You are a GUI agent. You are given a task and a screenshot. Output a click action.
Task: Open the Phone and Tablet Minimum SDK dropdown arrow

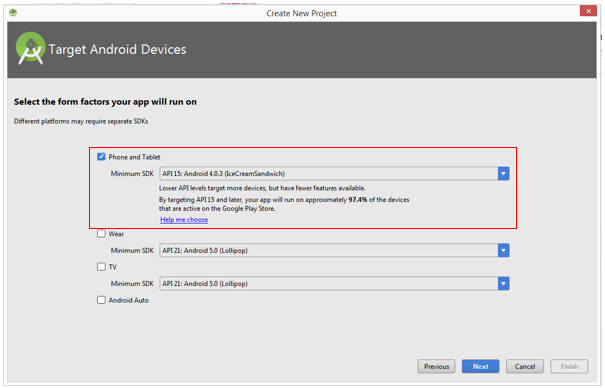[503, 174]
